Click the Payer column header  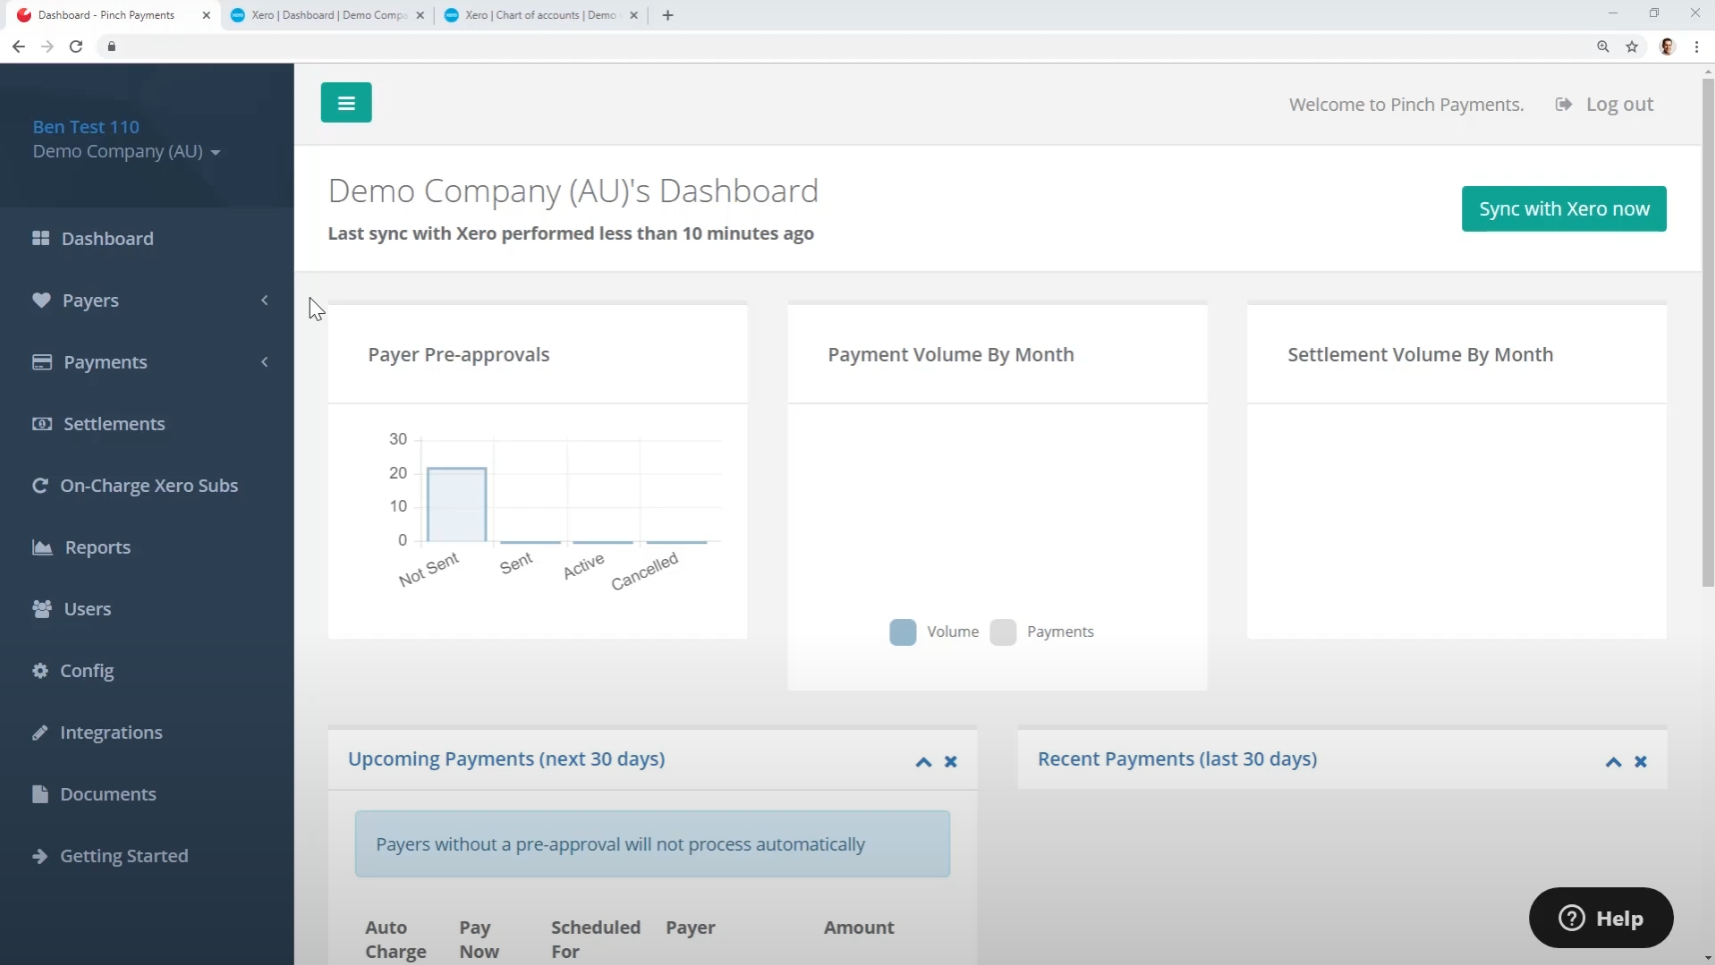691,928
